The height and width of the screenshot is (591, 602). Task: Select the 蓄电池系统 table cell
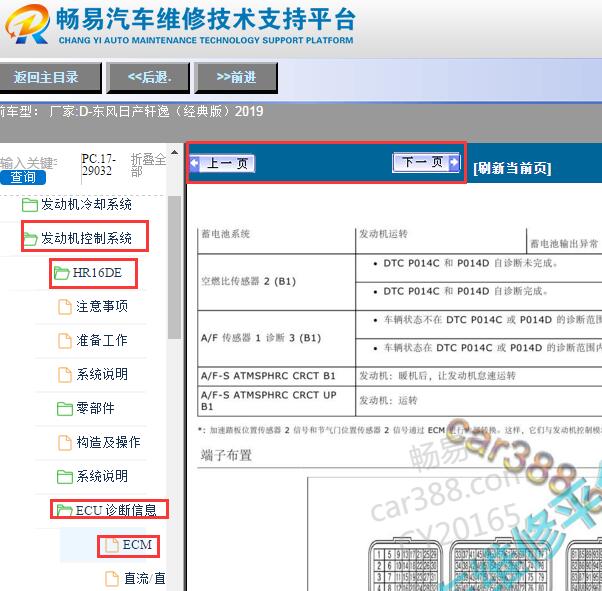click(x=276, y=241)
